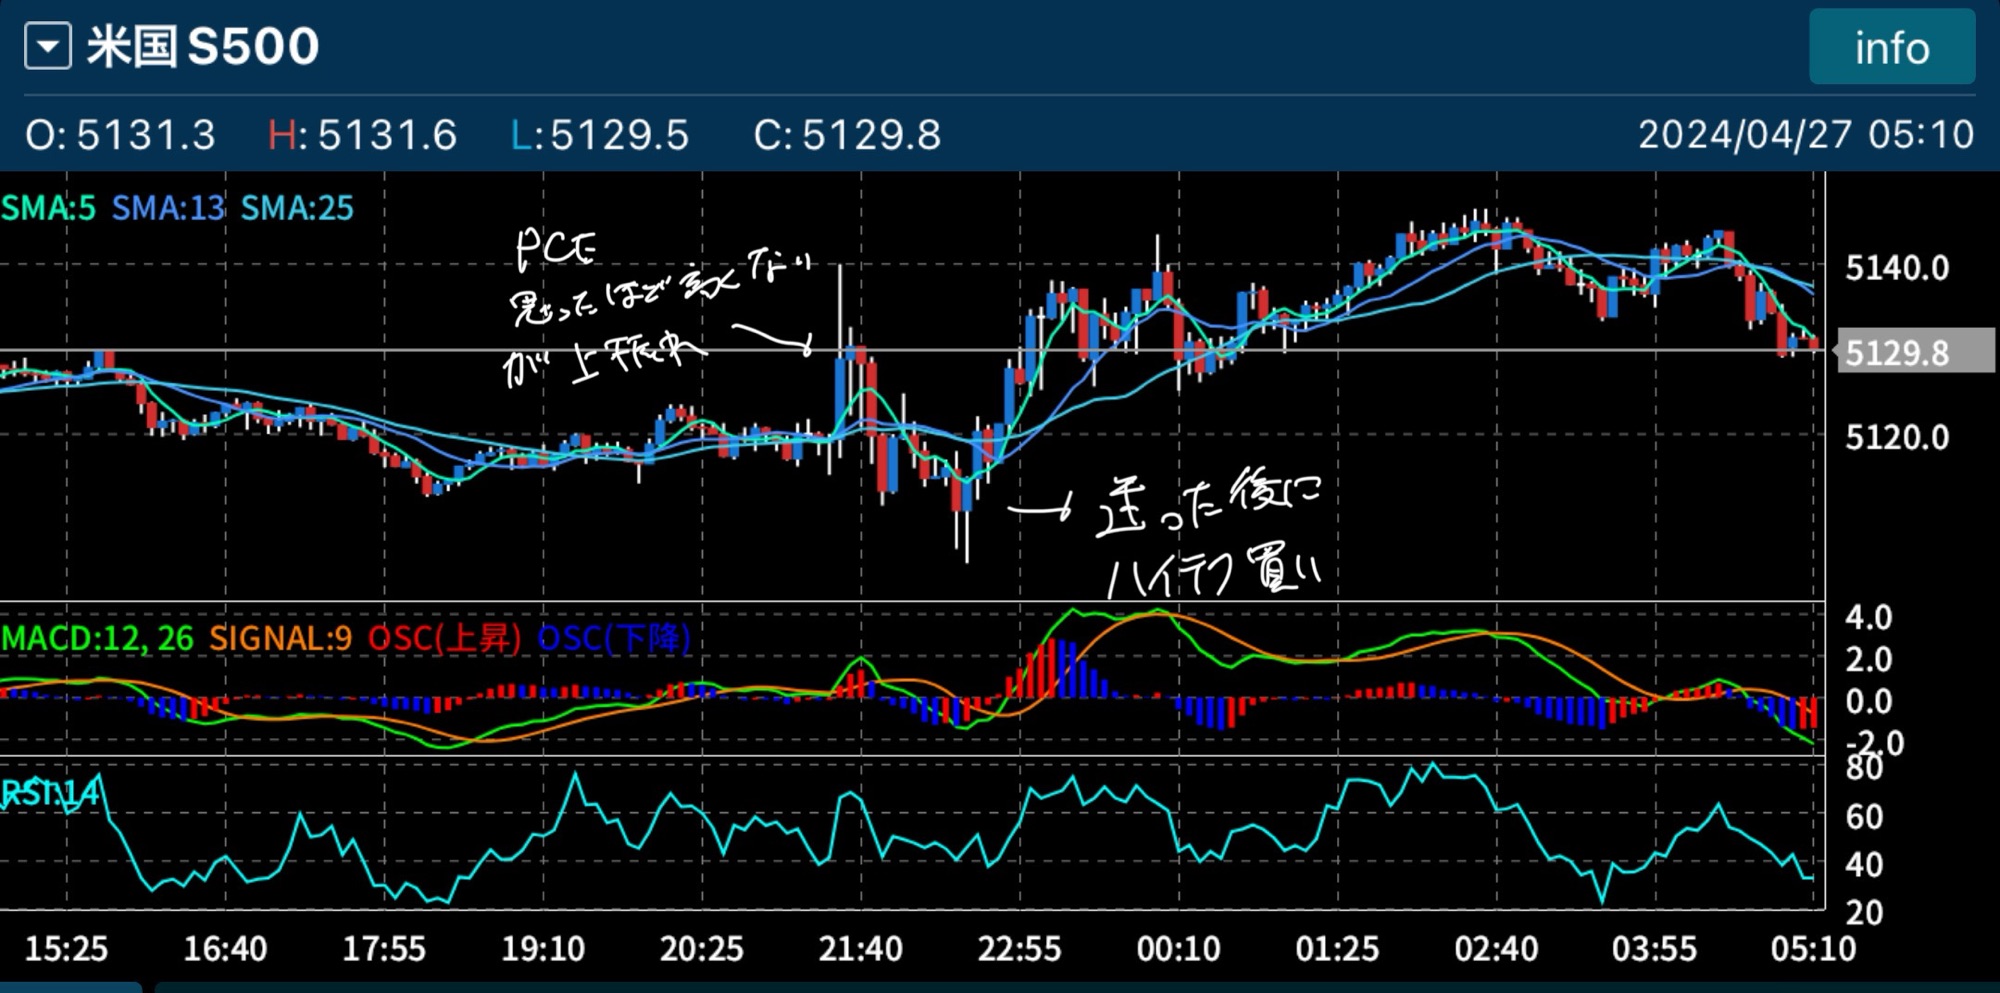Tap the close price value C:5129.8
The image size is (2000, 993).
coord(847,135)
